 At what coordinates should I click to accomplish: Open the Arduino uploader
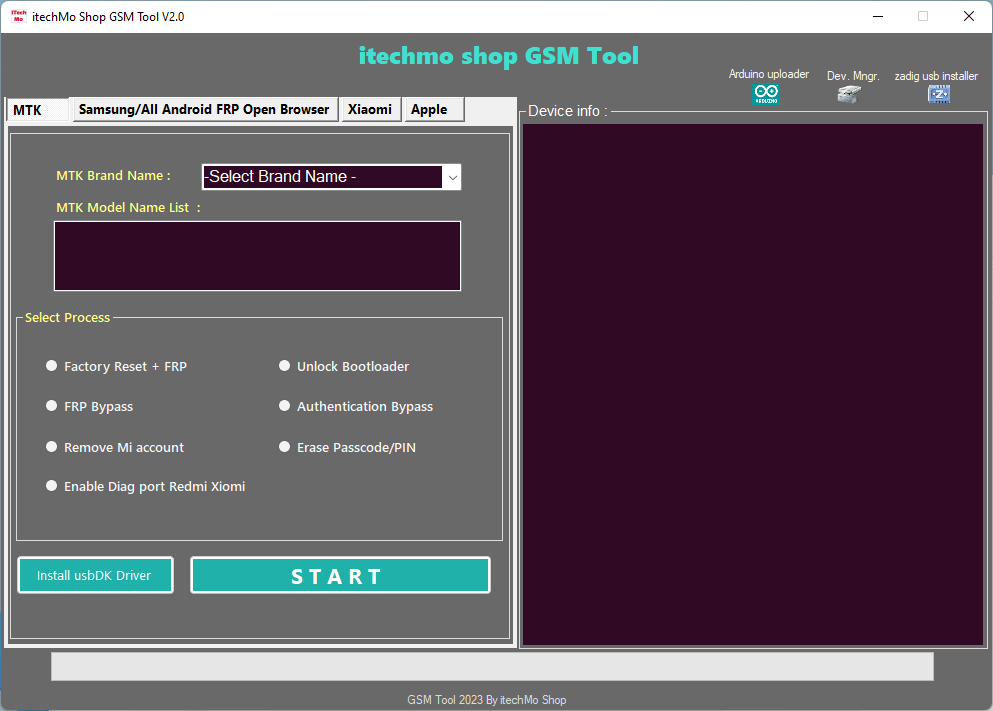[x=766, y=93]
